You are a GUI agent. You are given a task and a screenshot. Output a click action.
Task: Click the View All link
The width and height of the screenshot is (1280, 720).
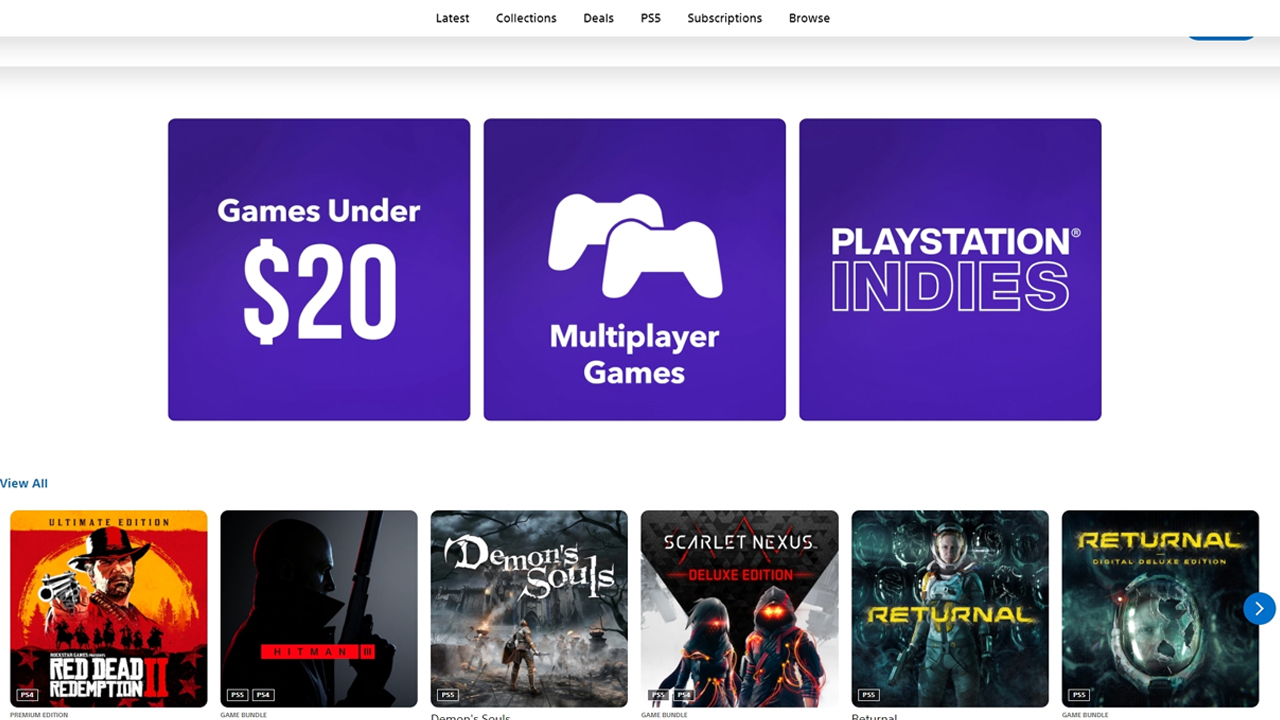click(23, 483)
